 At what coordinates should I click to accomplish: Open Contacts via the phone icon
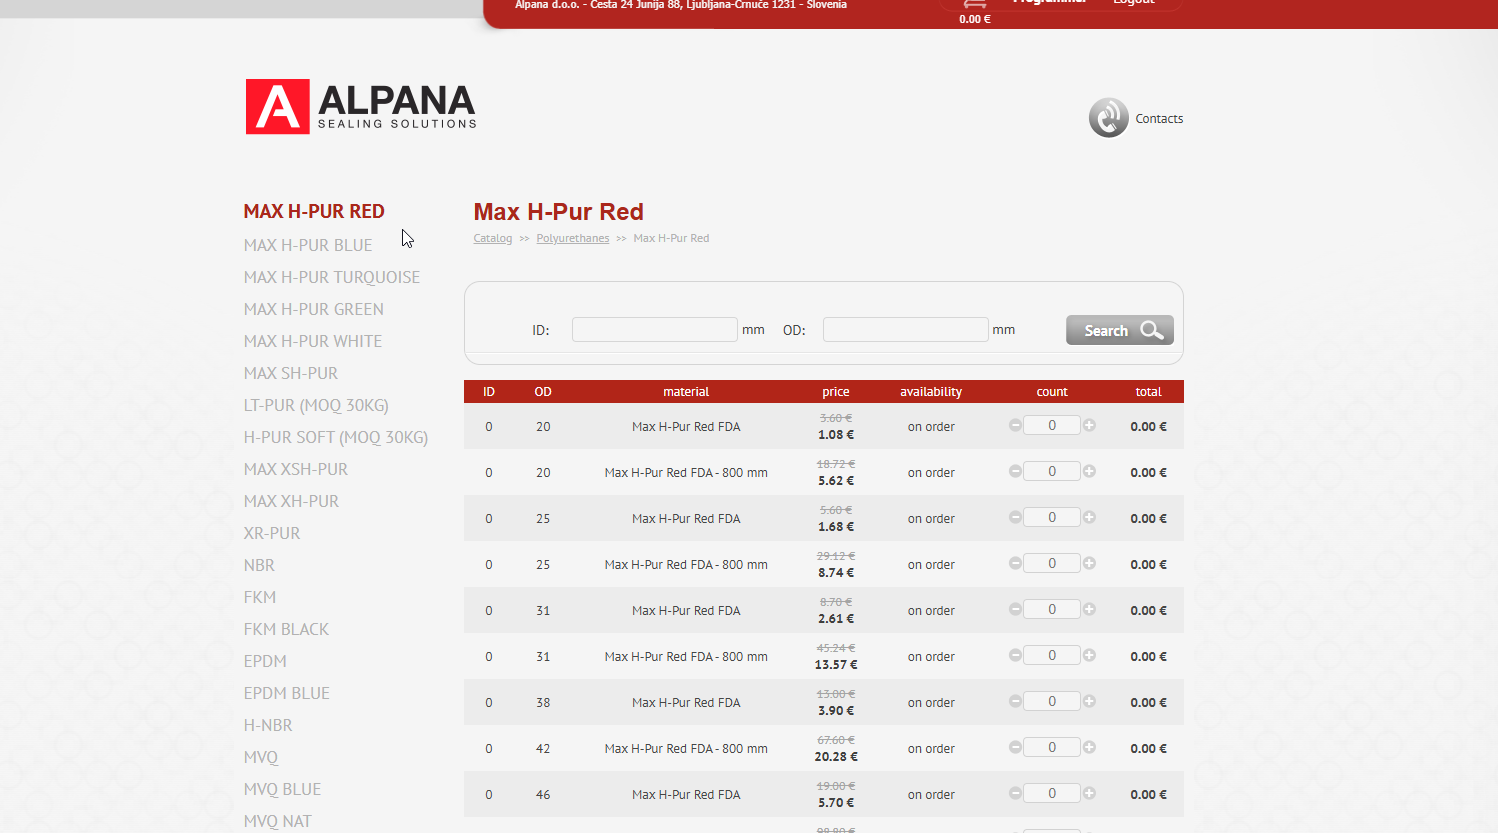click(1108, 118)
